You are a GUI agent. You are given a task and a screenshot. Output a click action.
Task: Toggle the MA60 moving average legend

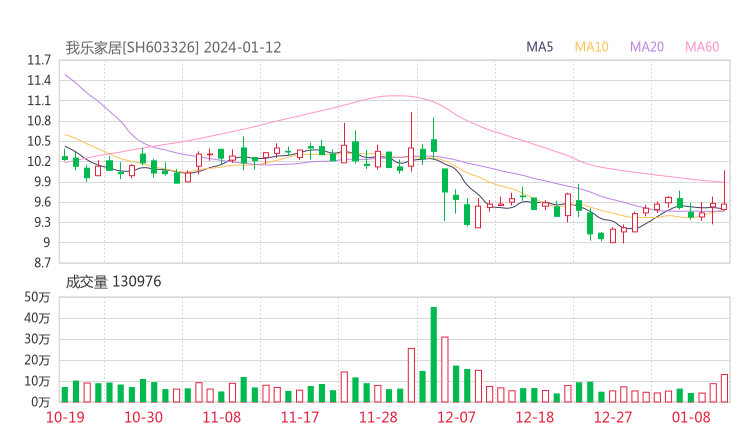702,47
